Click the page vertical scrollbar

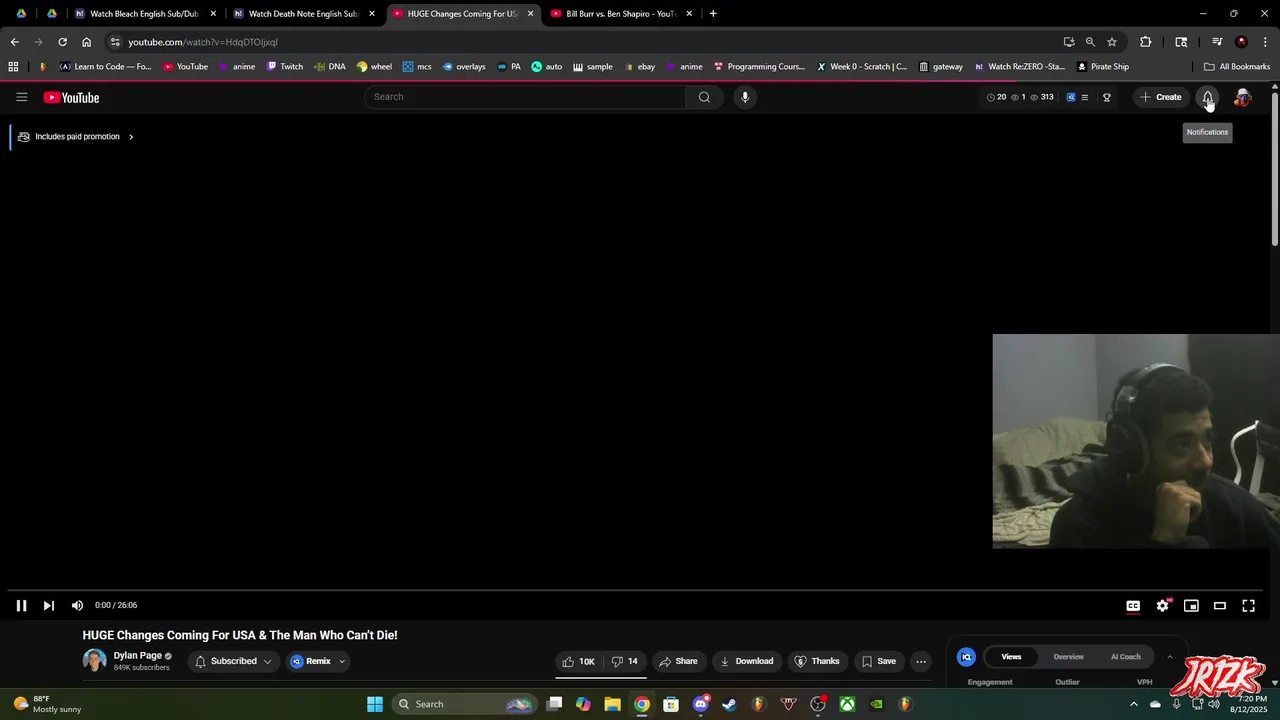tap(1274, 167)
